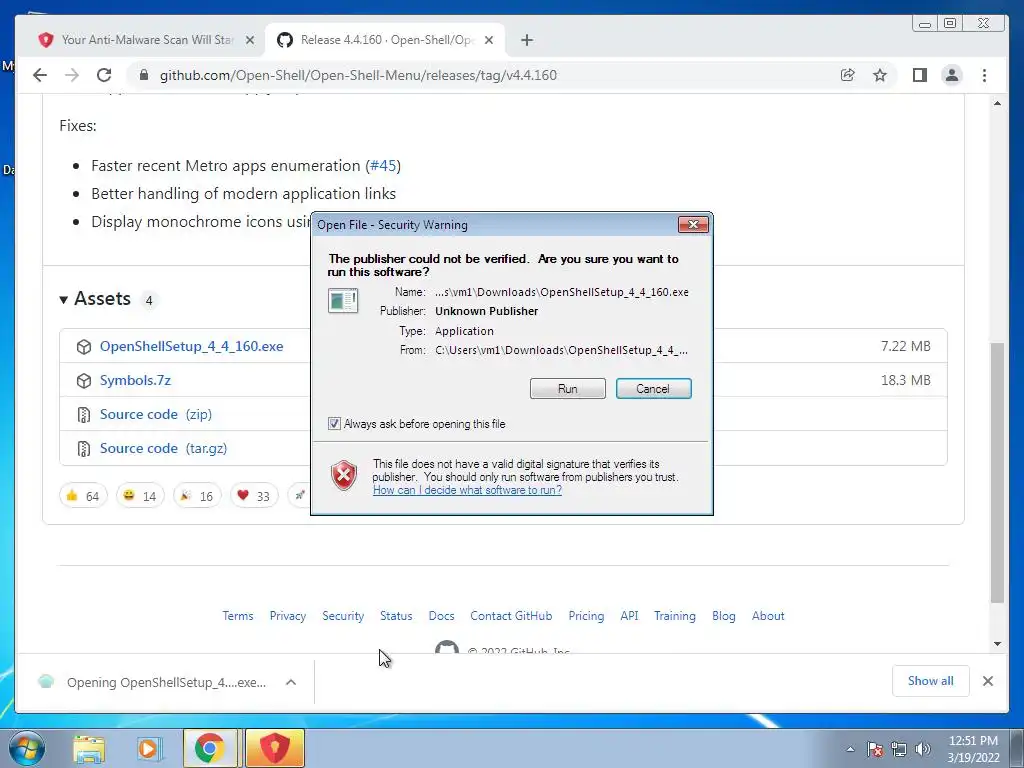Screen dimensions: 1024x768
Task: Click the volume speaker tray icon
Action: coord(923,749)
